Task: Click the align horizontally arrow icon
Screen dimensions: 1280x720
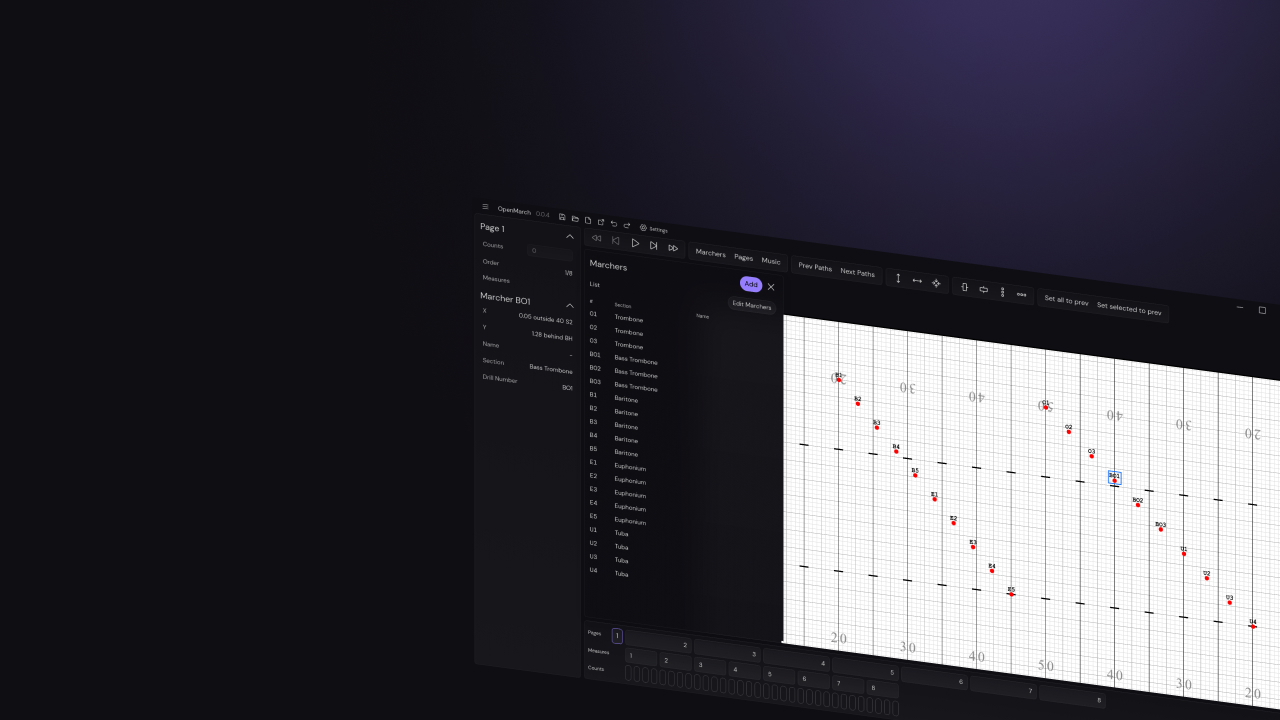Action: click(x=917, y=281)
